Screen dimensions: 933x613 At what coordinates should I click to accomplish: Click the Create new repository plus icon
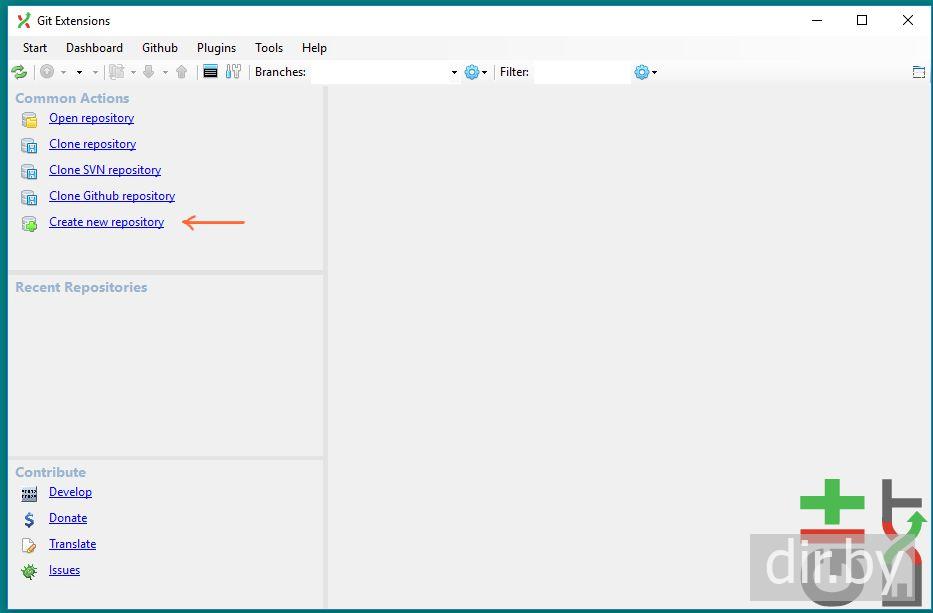tap(29, 223)
